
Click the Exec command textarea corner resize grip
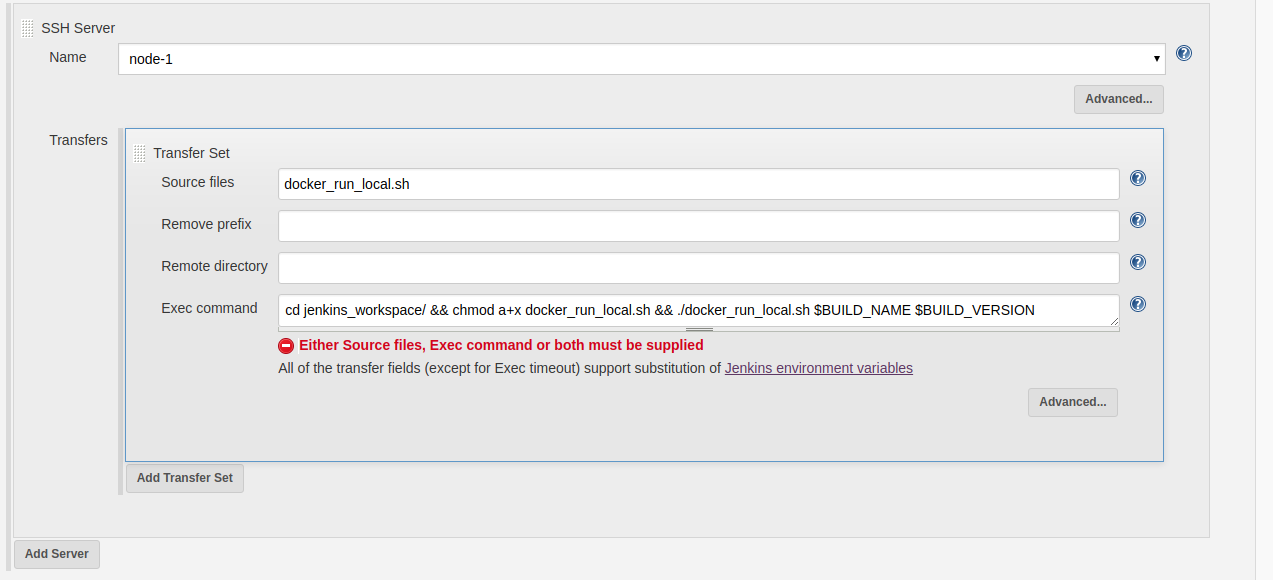tap(1114, 321)
